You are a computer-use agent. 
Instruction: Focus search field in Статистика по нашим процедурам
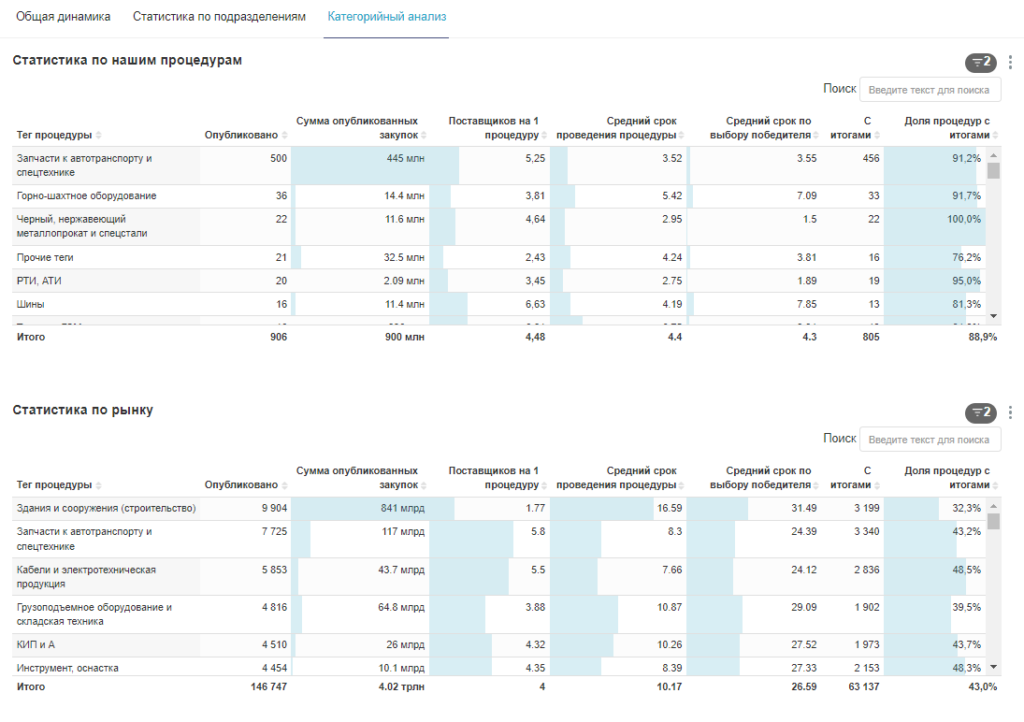pyautogui.click(x=930, y=89)
